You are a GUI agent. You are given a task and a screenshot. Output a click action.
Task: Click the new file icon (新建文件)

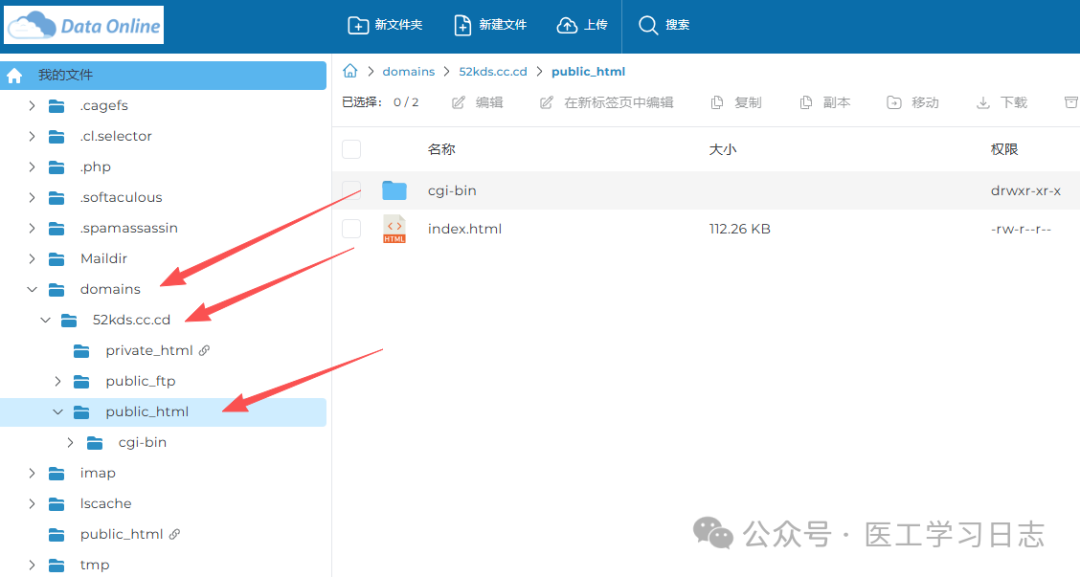tap(462, 25)
